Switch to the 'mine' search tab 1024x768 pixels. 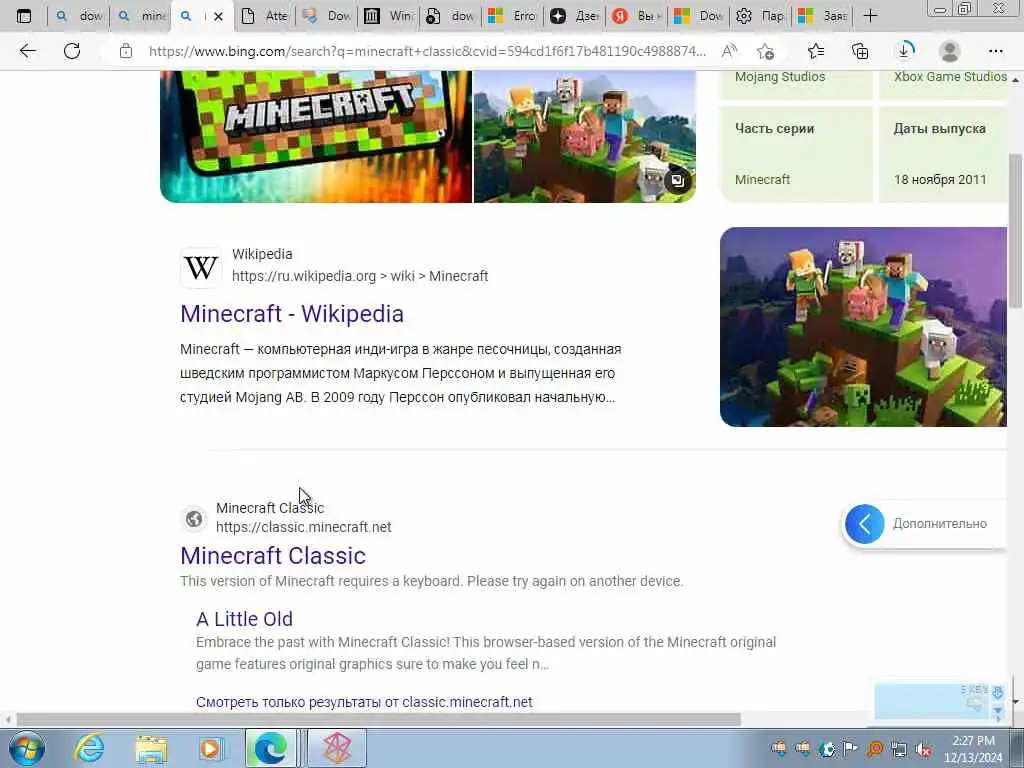pyautogui.click(x=142, y=16)
